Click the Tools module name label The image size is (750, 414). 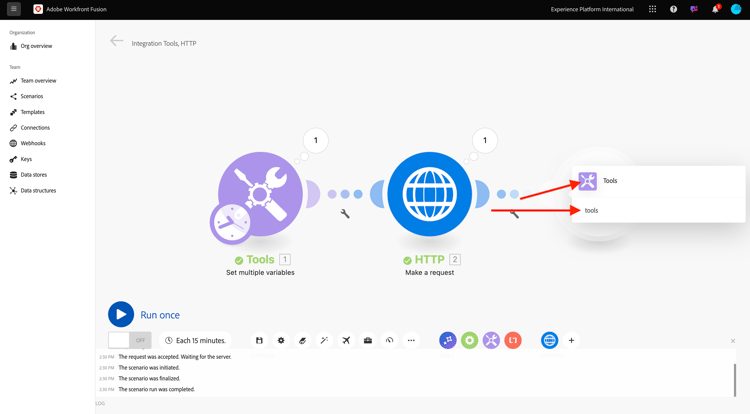[x=260, y=260]
